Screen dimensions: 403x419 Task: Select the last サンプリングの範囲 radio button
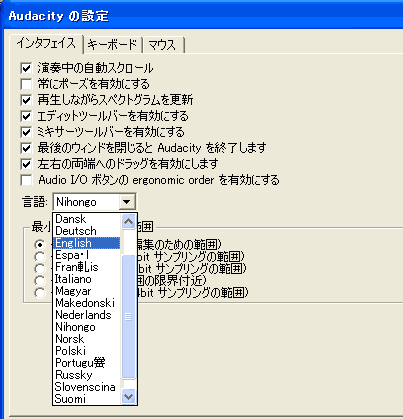click(40, 293)
